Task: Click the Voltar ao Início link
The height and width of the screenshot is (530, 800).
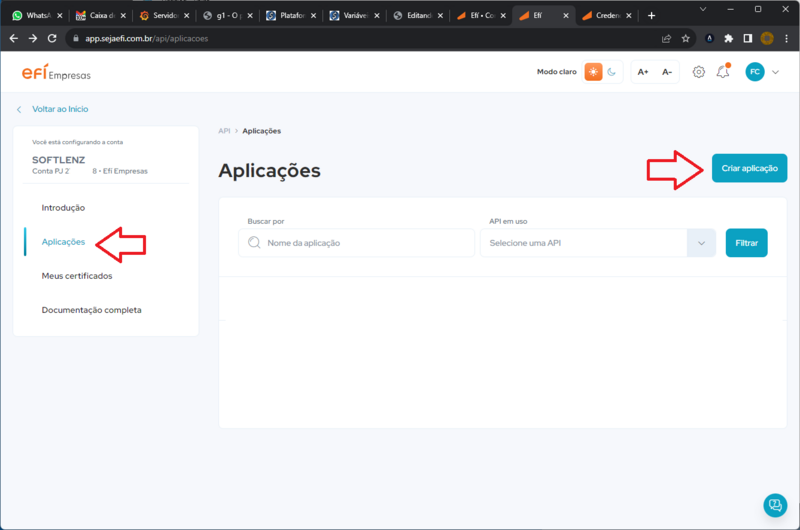Action: click(60, 109)
